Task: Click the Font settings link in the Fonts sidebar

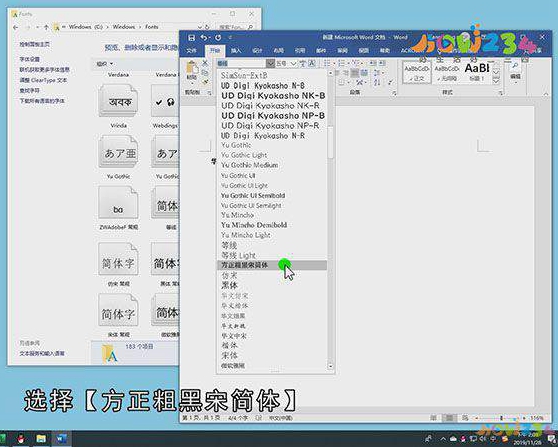Action: click(30, 59)
